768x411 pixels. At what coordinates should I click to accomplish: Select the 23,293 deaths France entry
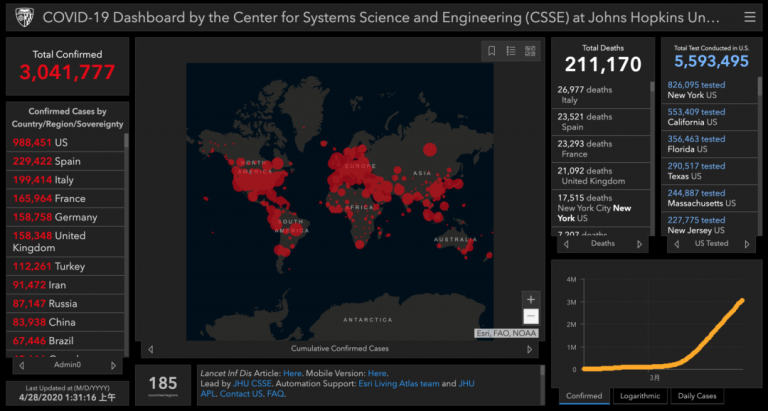pos(600,149)
